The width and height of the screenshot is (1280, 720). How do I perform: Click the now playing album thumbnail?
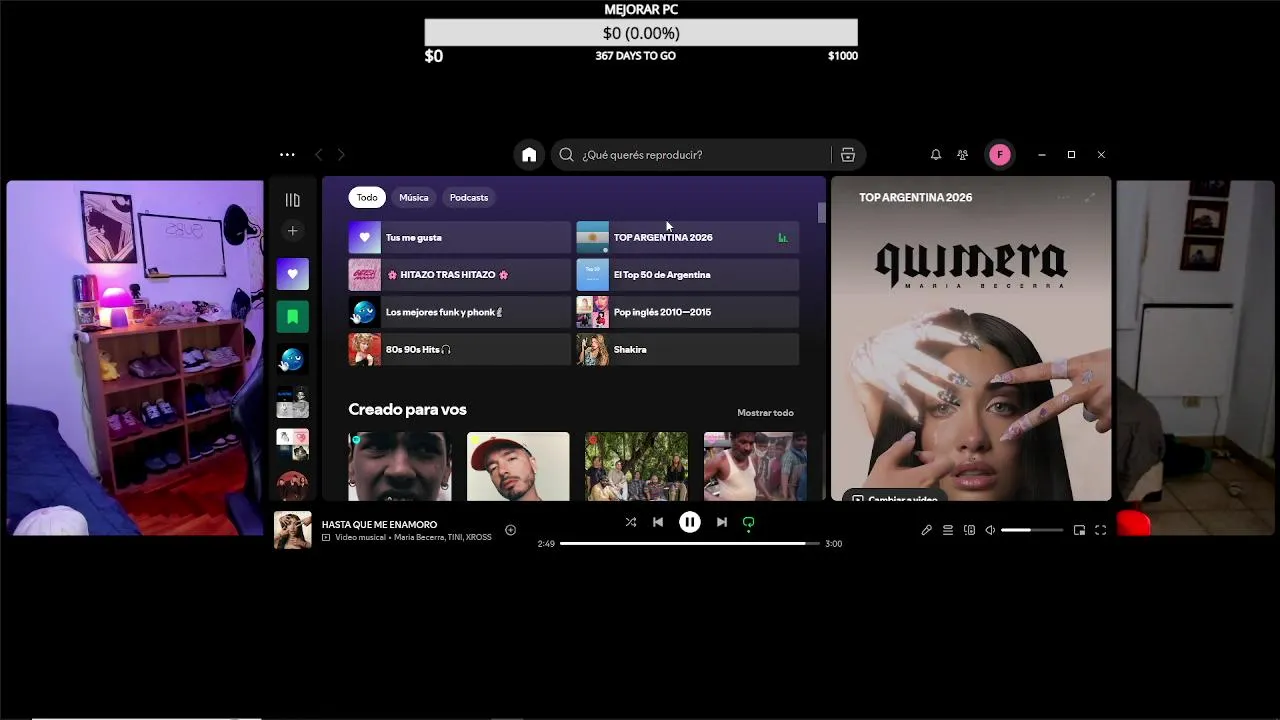293,530
